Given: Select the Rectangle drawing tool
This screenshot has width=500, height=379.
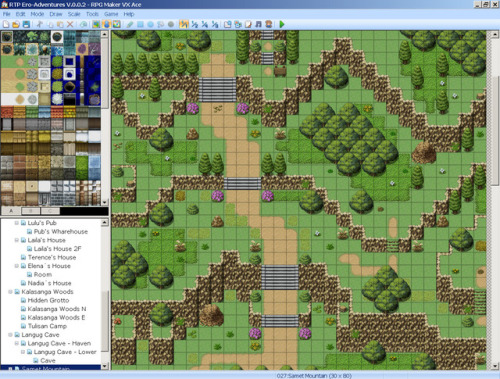Looking at the screenshot, I should tap(140, 24).
